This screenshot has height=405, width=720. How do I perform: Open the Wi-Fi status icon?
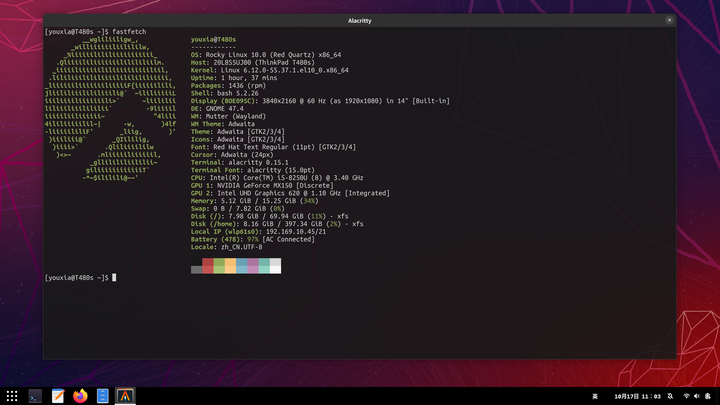pos(686,396)
